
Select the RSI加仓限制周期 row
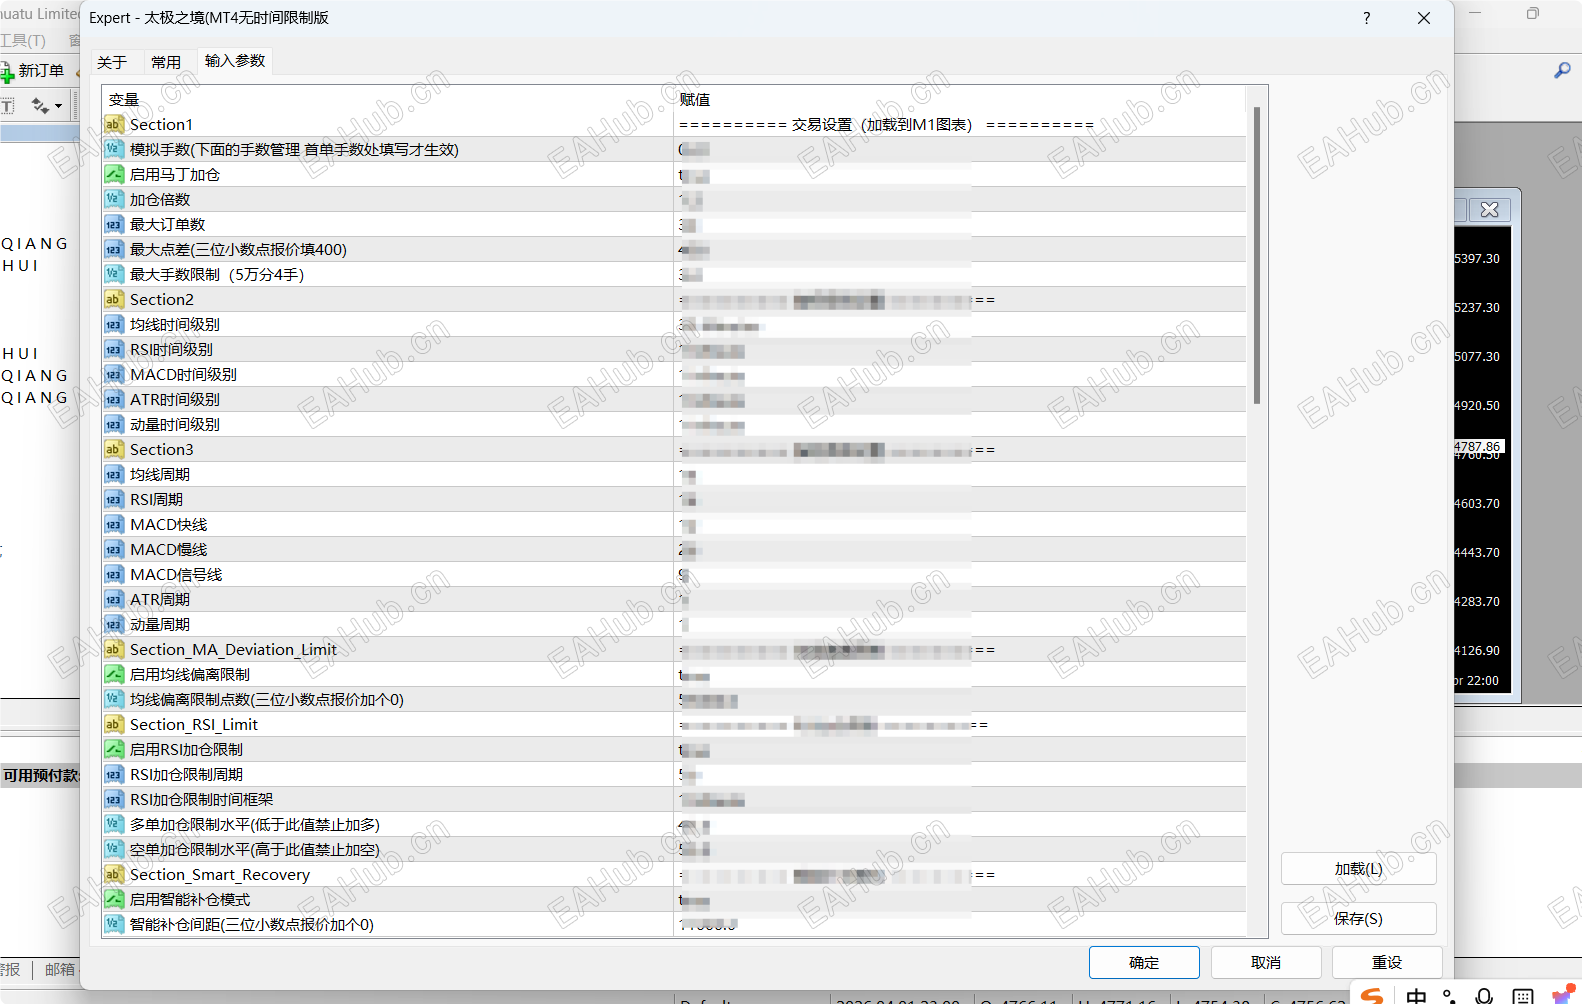coord(674,774)
